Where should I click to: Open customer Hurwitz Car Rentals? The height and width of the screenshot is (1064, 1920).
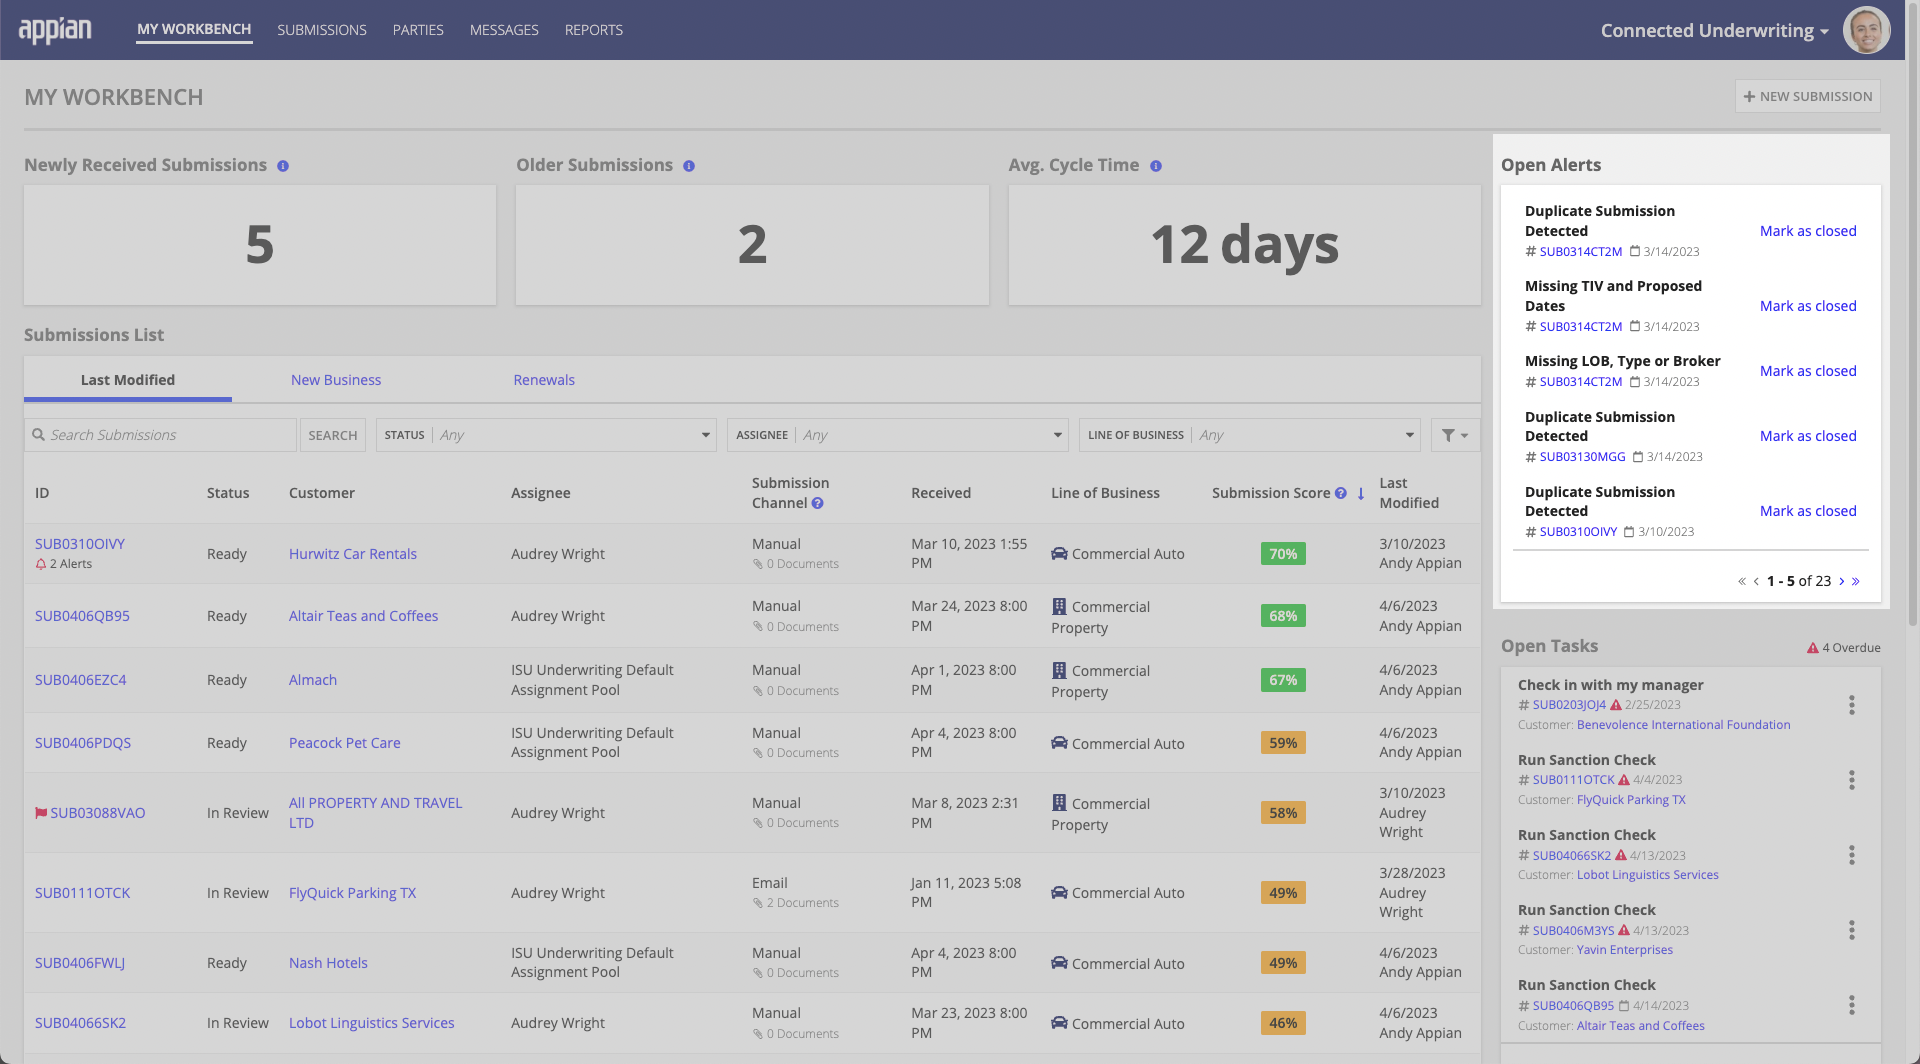[353, 554]
